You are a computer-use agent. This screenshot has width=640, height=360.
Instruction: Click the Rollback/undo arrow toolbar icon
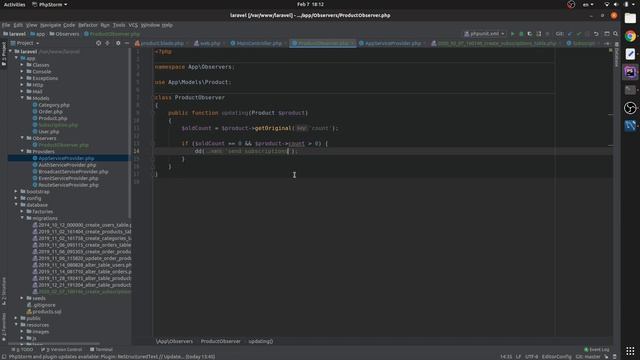pos(596,34)
